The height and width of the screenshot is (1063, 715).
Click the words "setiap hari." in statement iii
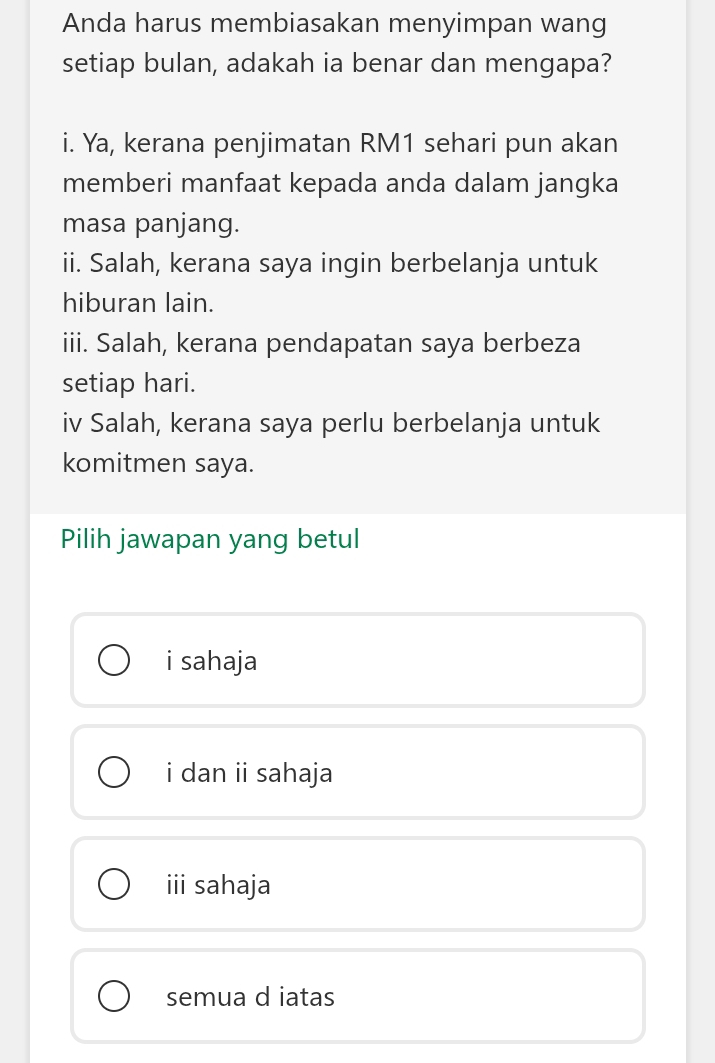click(x=129, y=382)
